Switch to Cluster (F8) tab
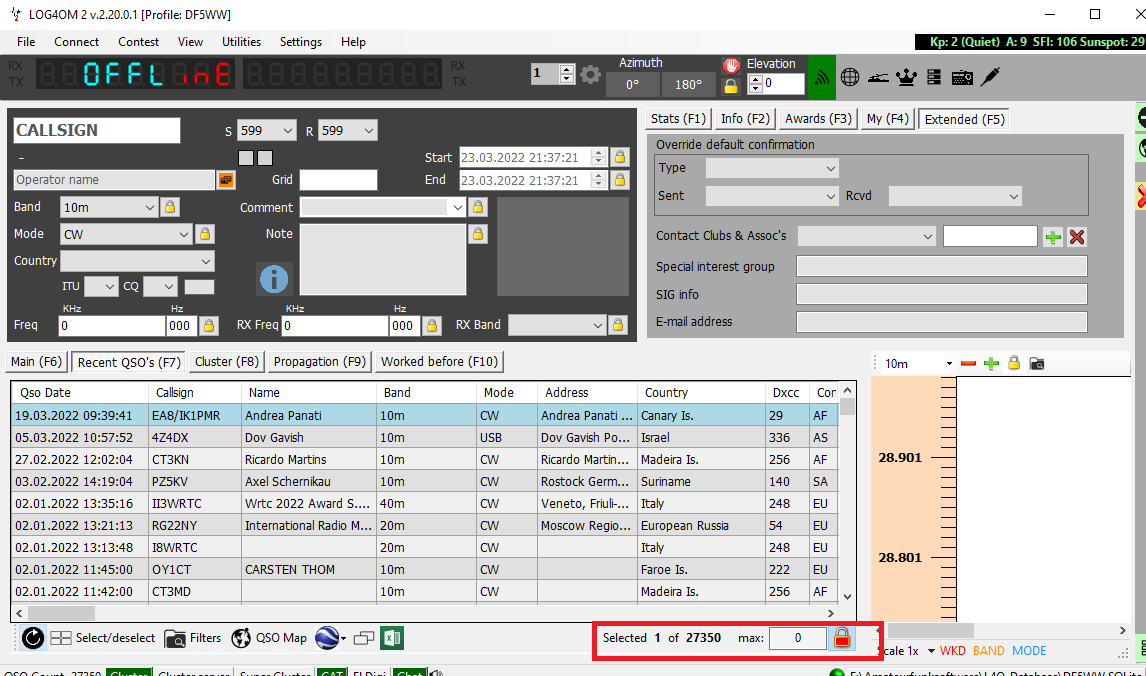1146x676 pixels. tap(227, 362)
